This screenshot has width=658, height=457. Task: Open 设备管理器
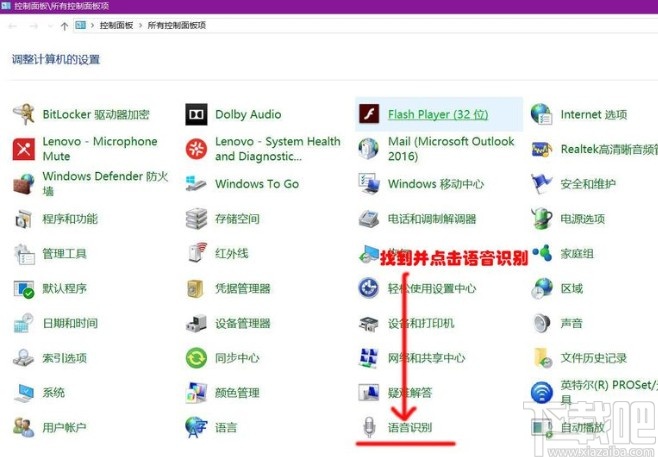click(x=242, y=323)
